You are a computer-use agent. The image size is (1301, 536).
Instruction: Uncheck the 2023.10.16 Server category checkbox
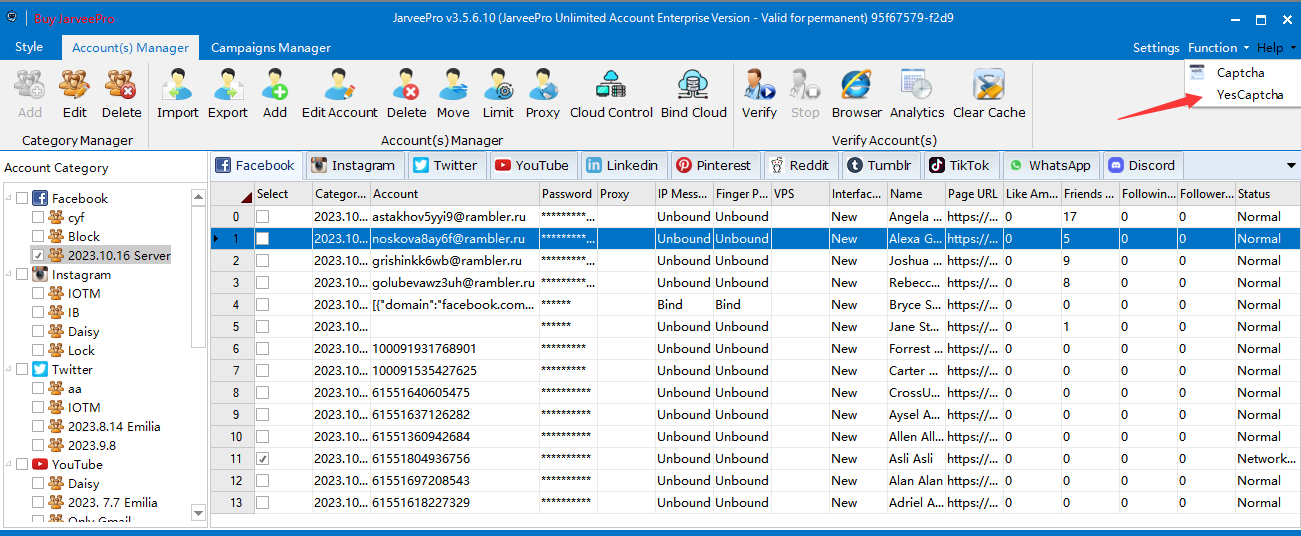[38, 255]
